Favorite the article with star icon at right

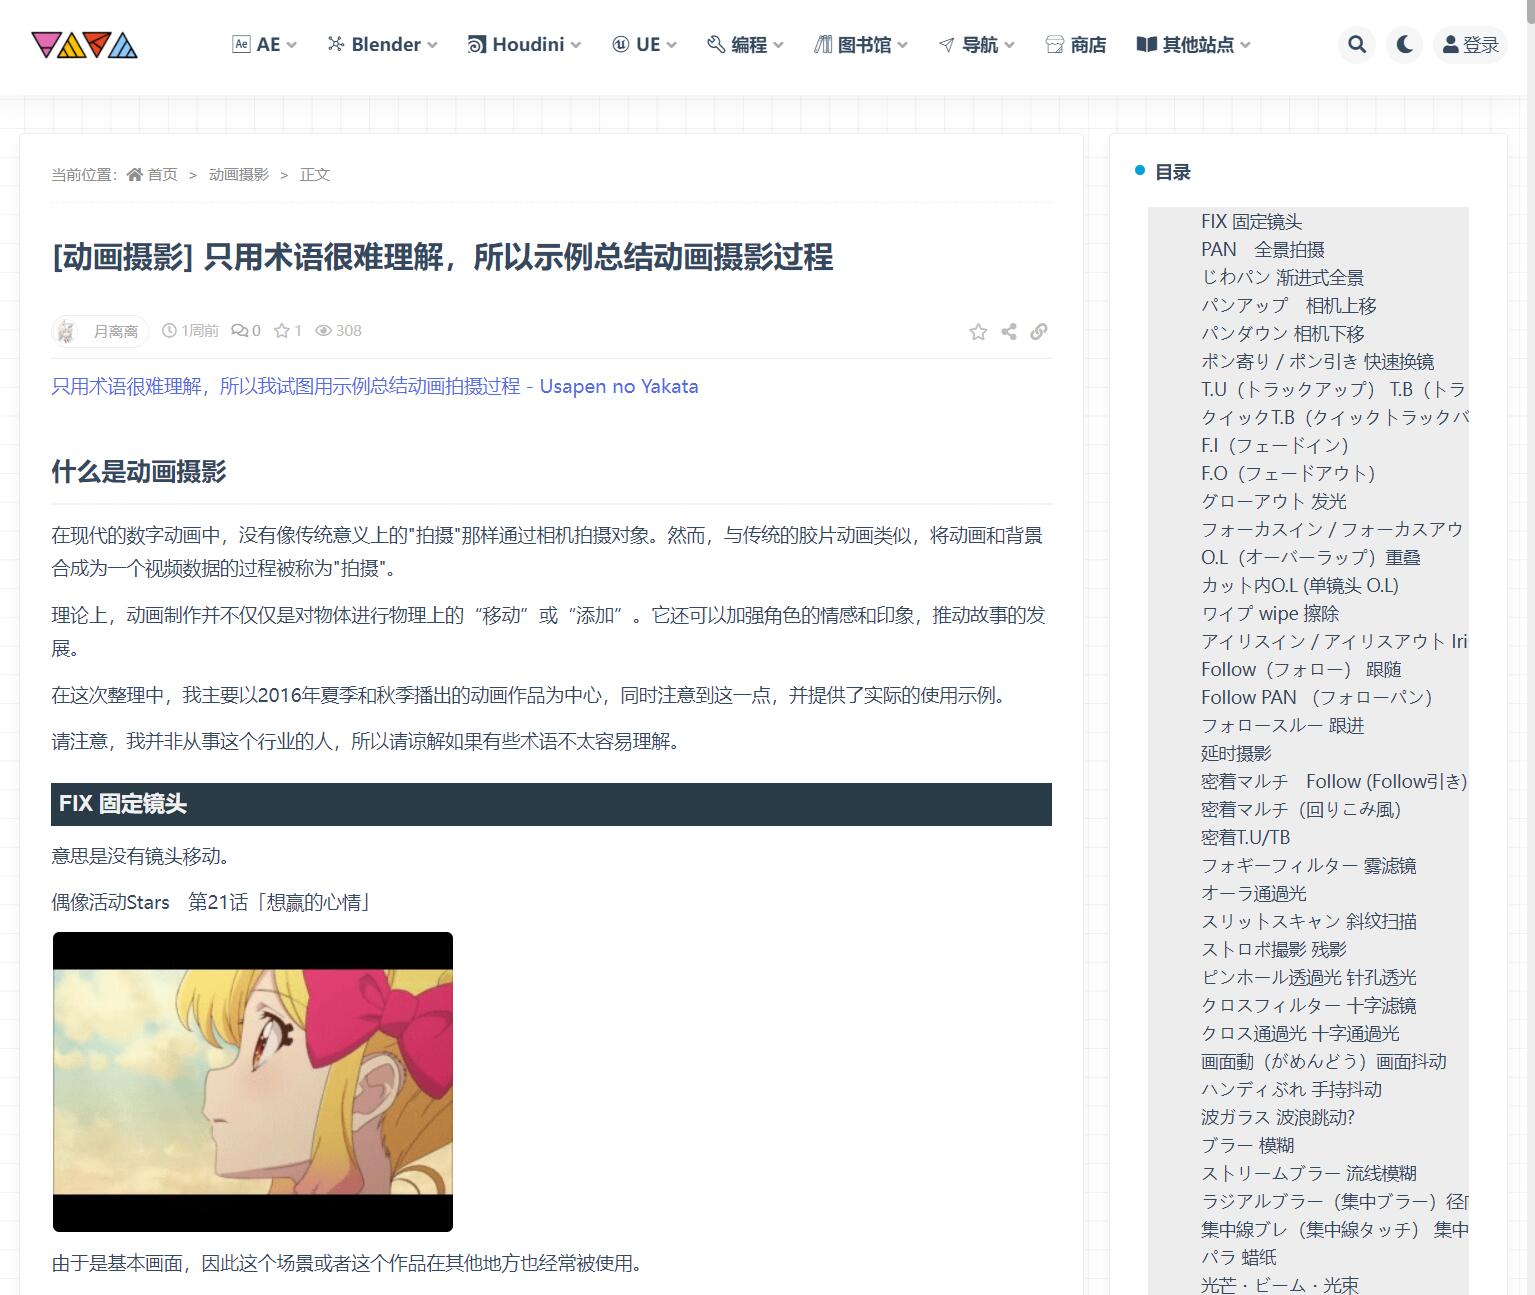point(978,332)
